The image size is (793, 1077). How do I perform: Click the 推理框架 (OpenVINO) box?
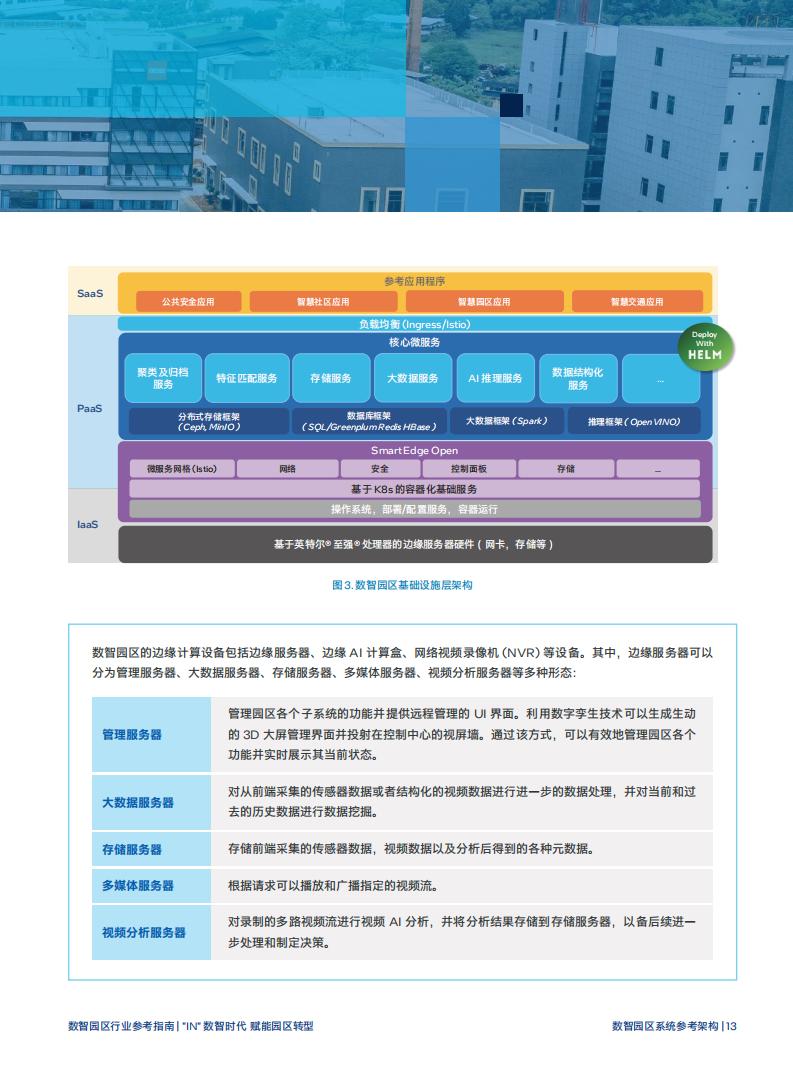click(x=634, y=421)
